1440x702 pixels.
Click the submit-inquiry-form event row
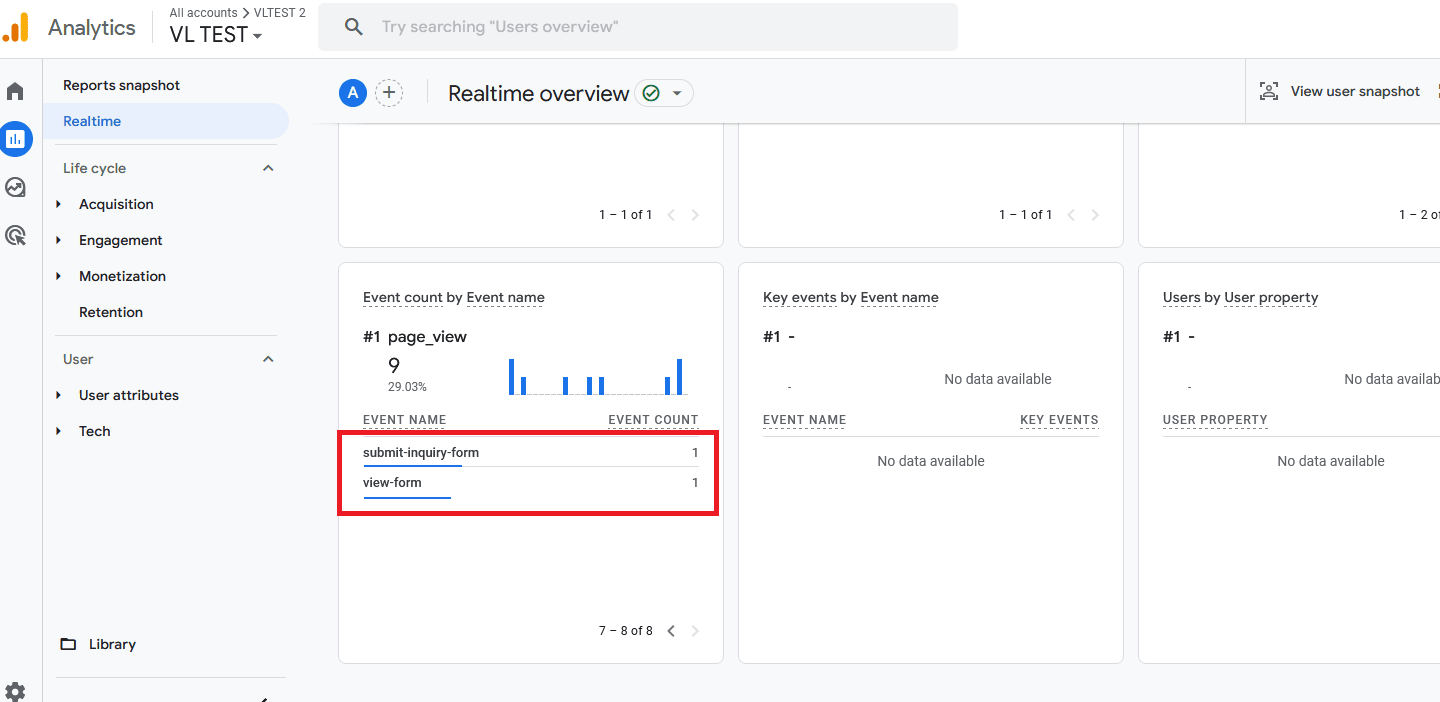421,453
